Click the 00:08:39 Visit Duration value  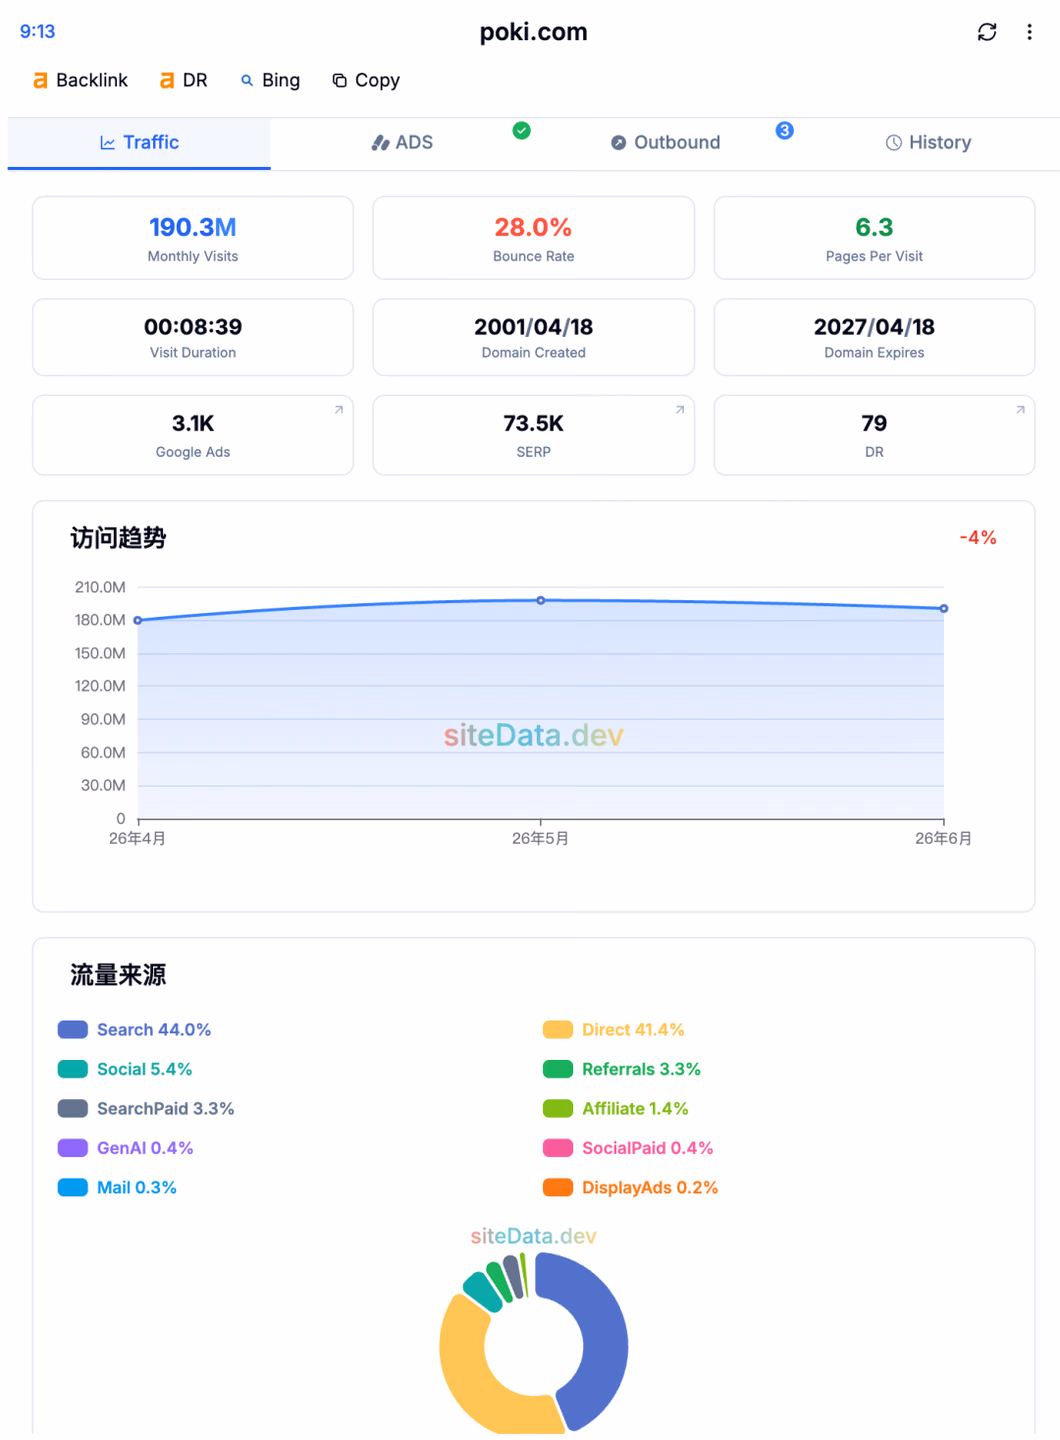coord(193,327)
